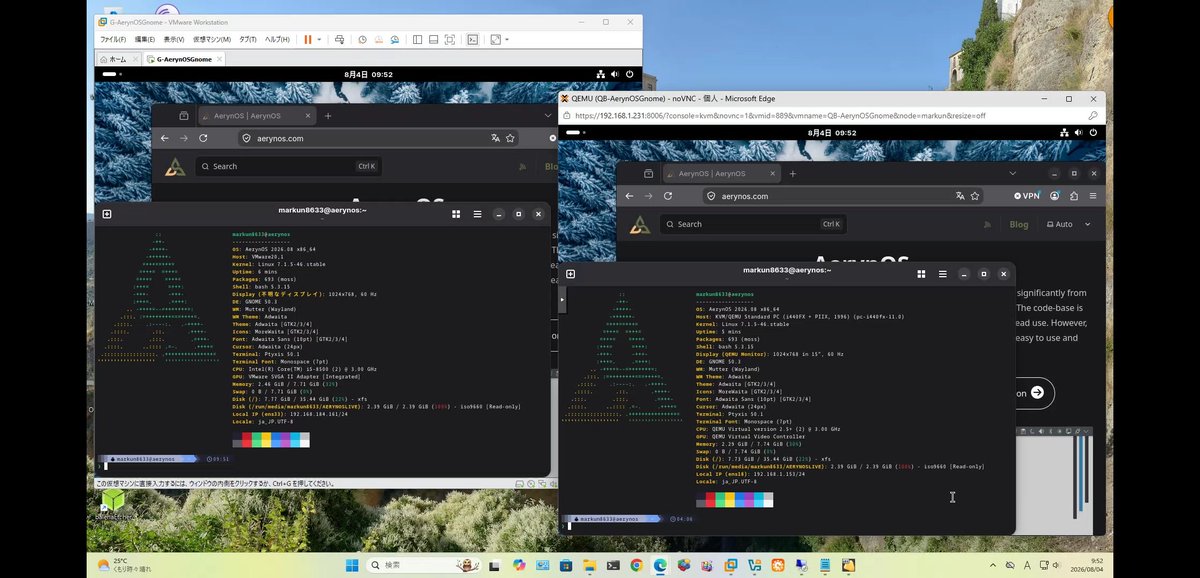This screenshot has height=578, width=1200.
Task: Click VMware's console view toolbar icon
Action: 473,39
